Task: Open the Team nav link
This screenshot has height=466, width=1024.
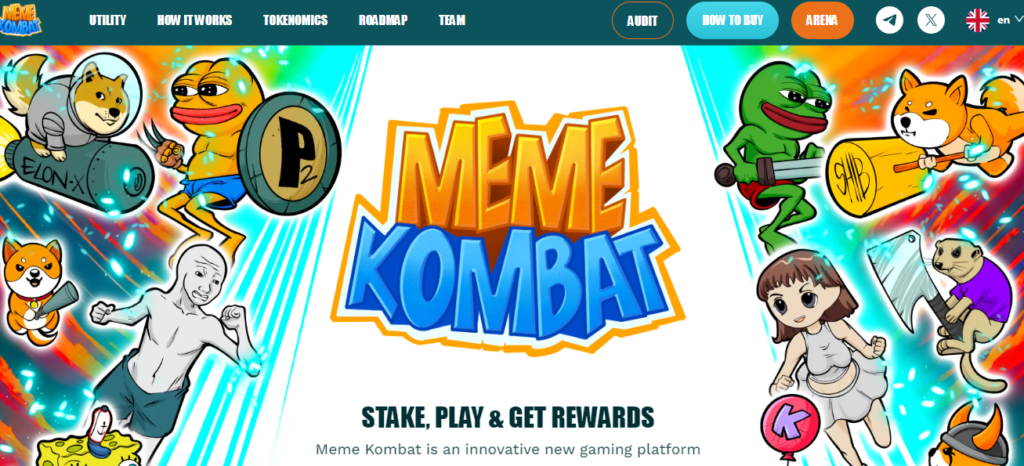Action: (452, 20)
